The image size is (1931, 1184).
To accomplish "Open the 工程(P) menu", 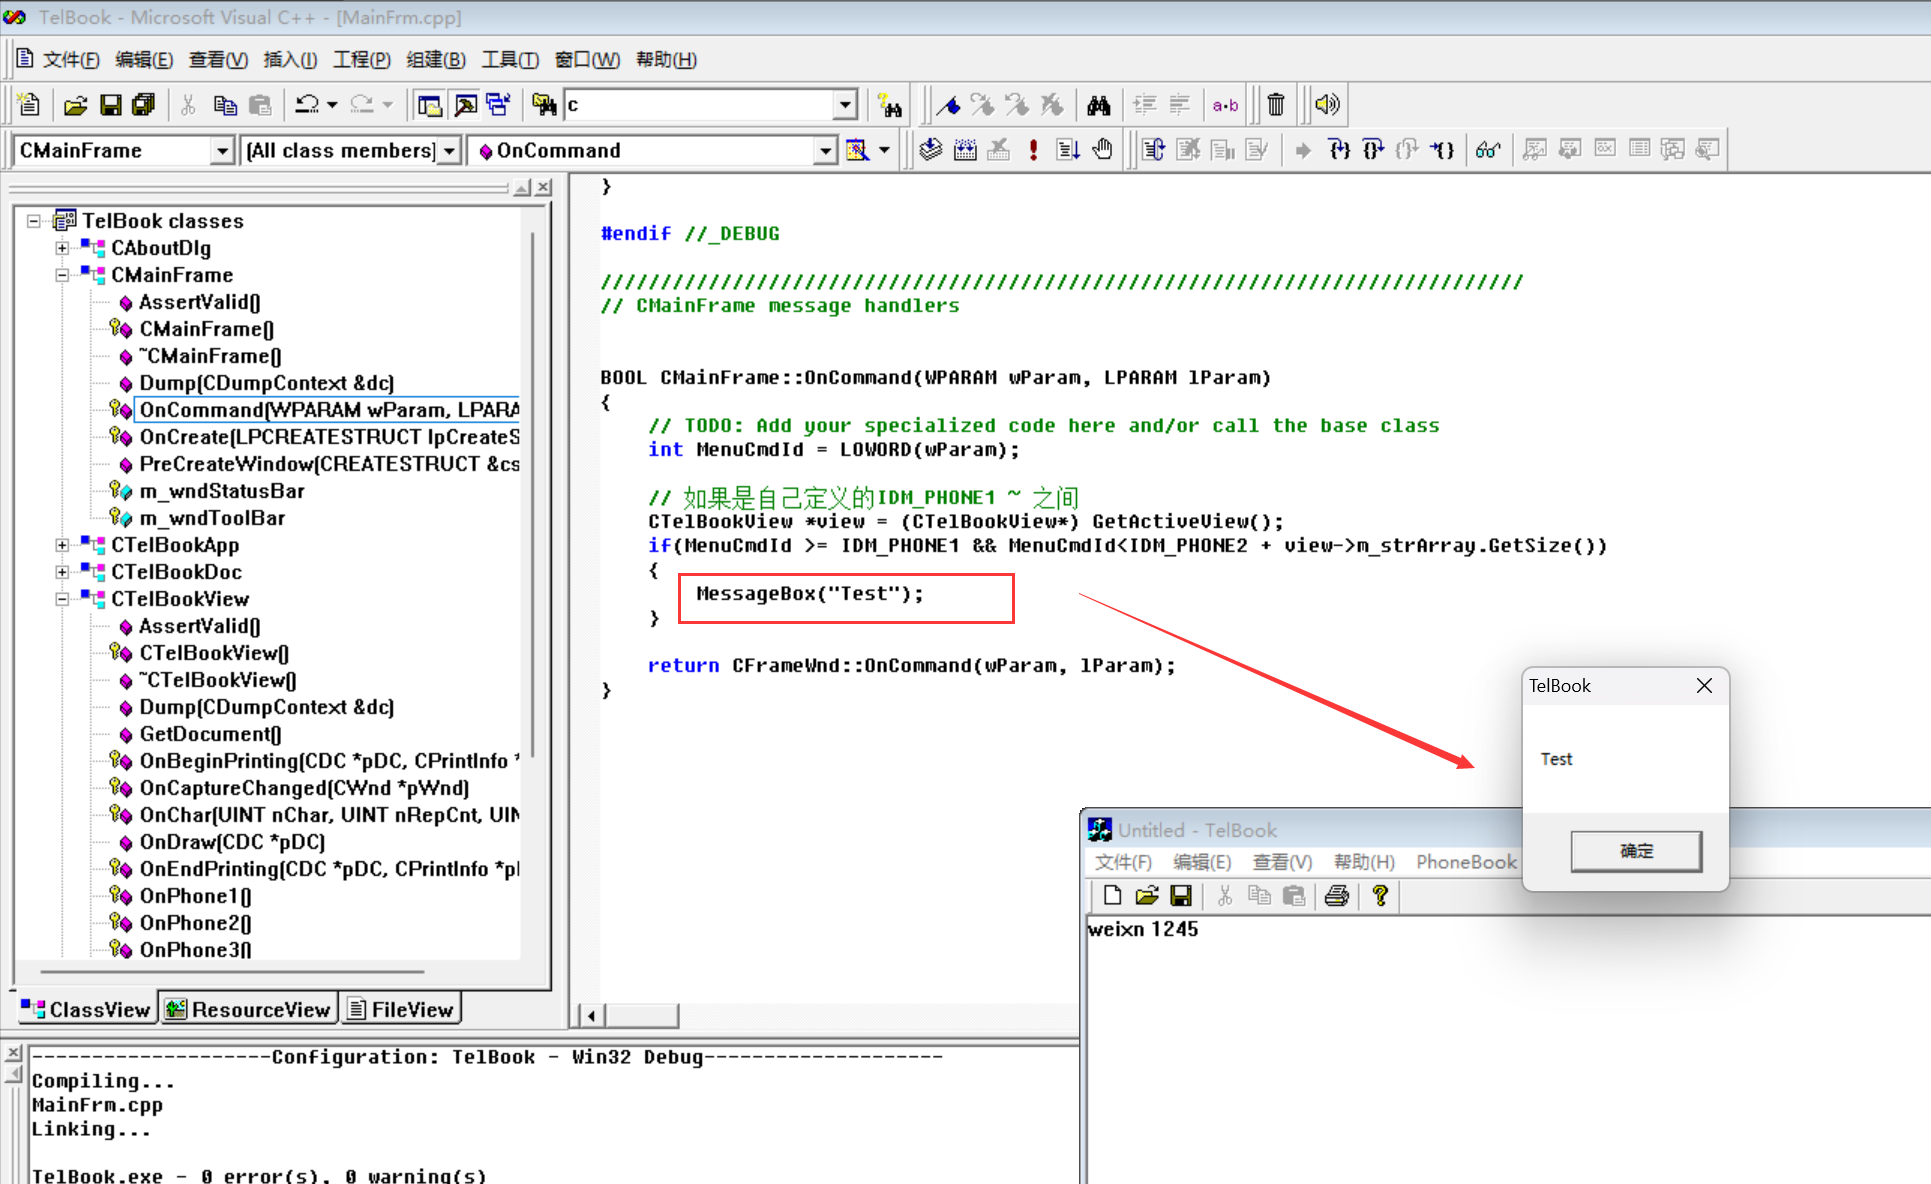I will point(362,60).
